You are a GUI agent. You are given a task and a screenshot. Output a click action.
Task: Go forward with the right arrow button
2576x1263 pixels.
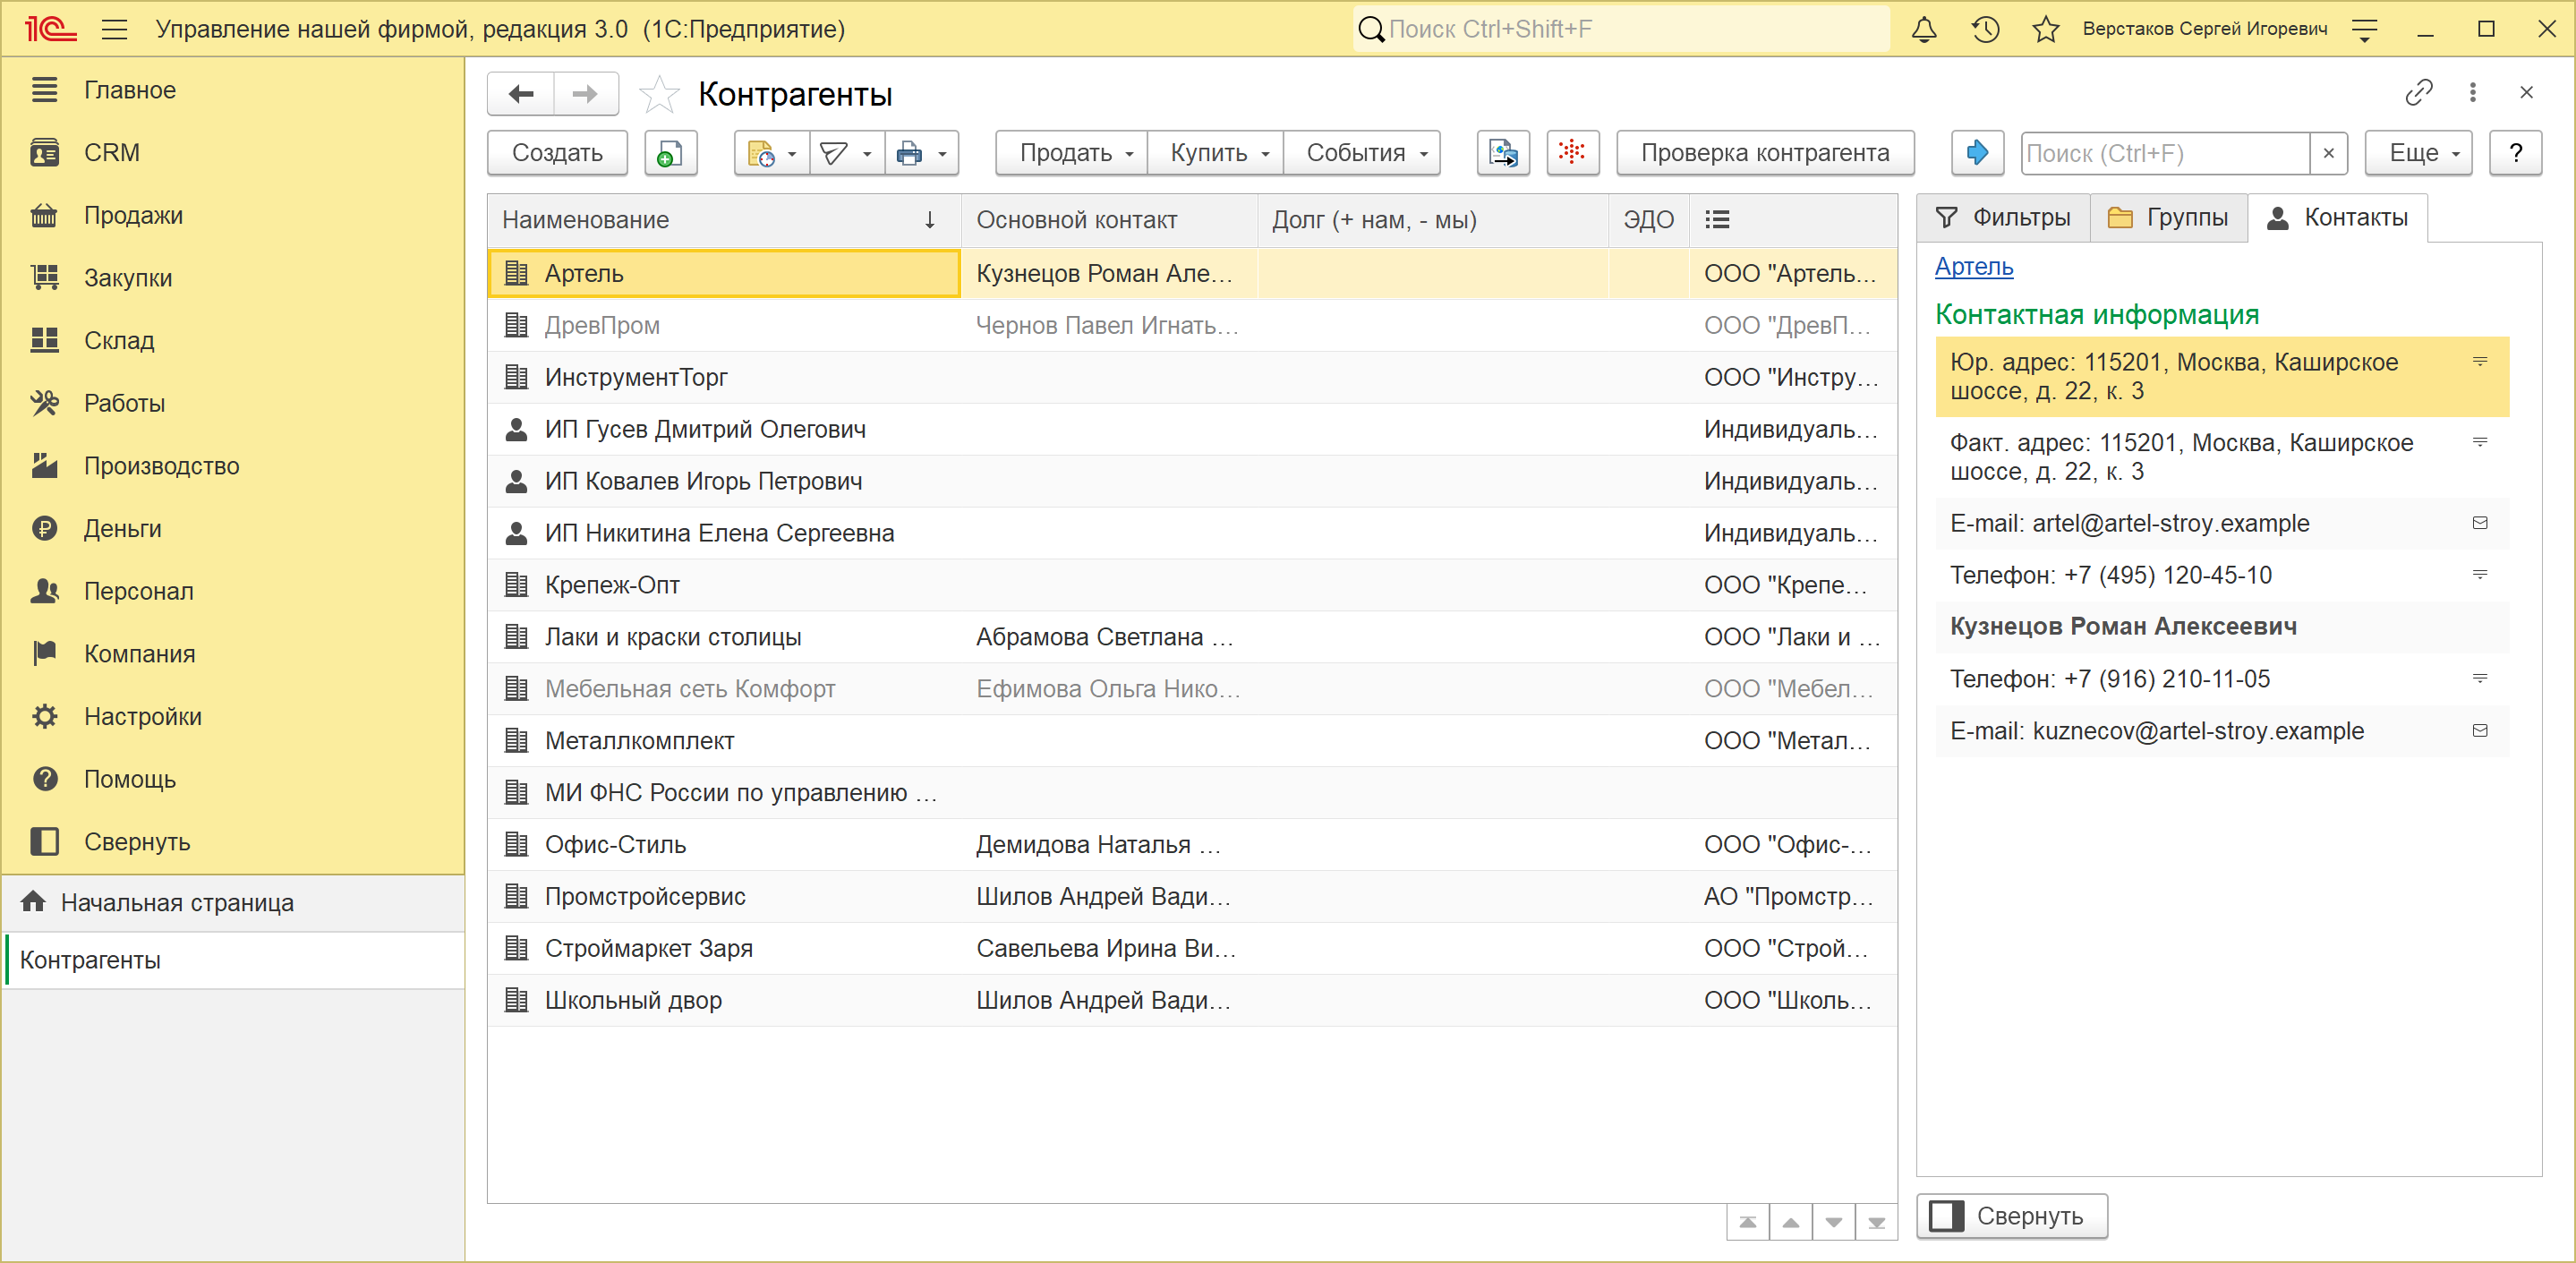[585, 94]
